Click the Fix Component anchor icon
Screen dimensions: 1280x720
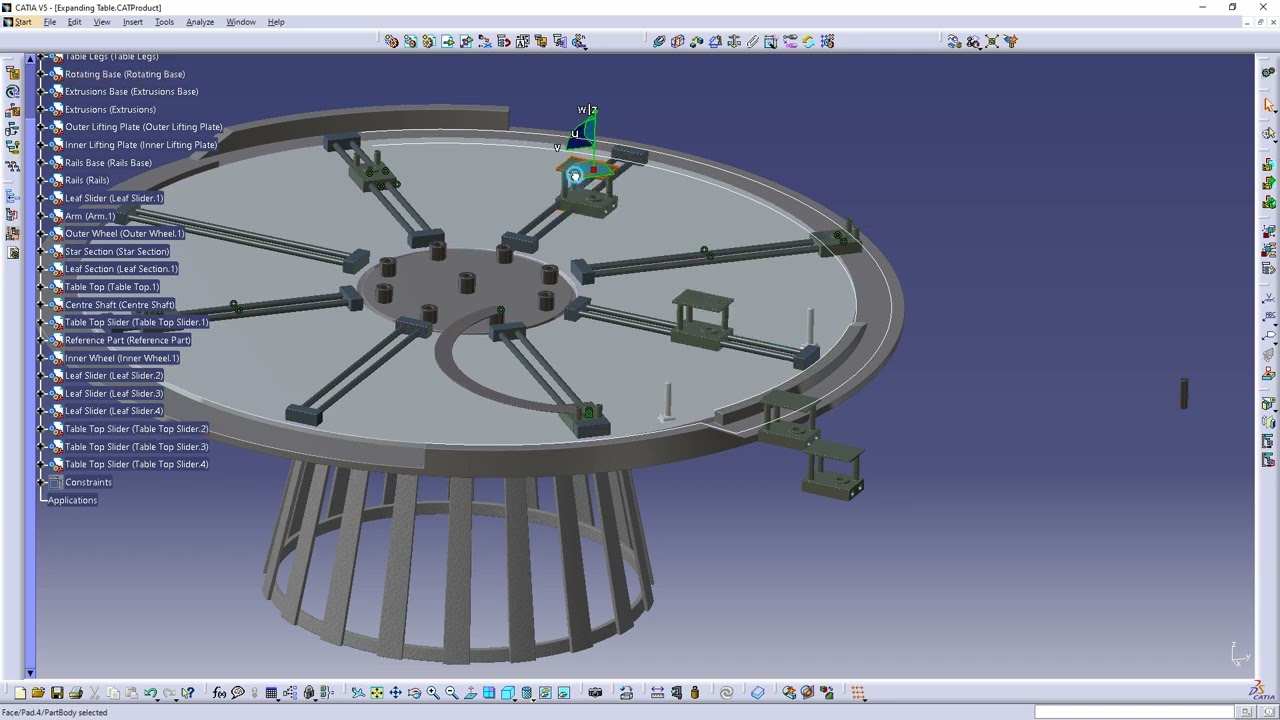[x=734, y=41]
